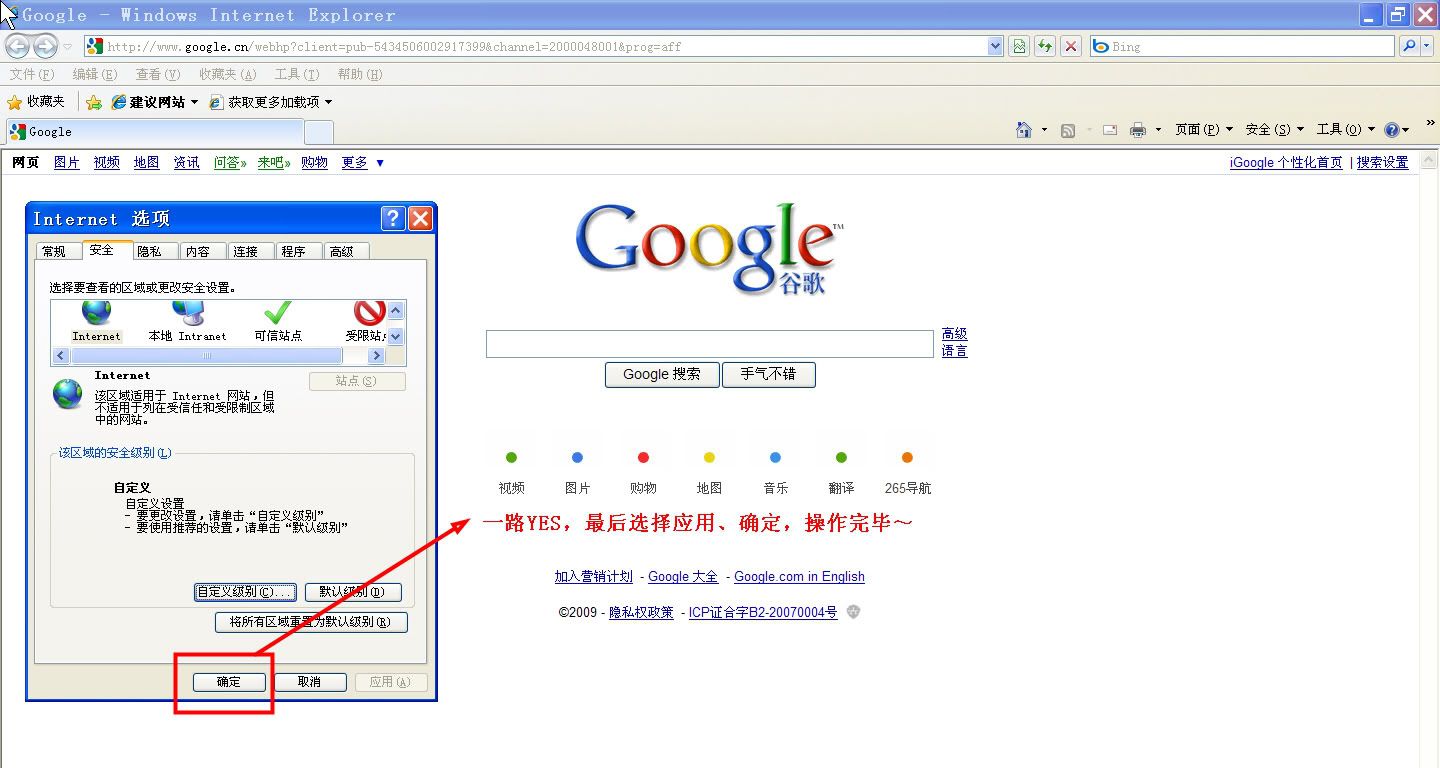
Task: Open the 收藏夹(A) menu
Action: tap(228, 74)
